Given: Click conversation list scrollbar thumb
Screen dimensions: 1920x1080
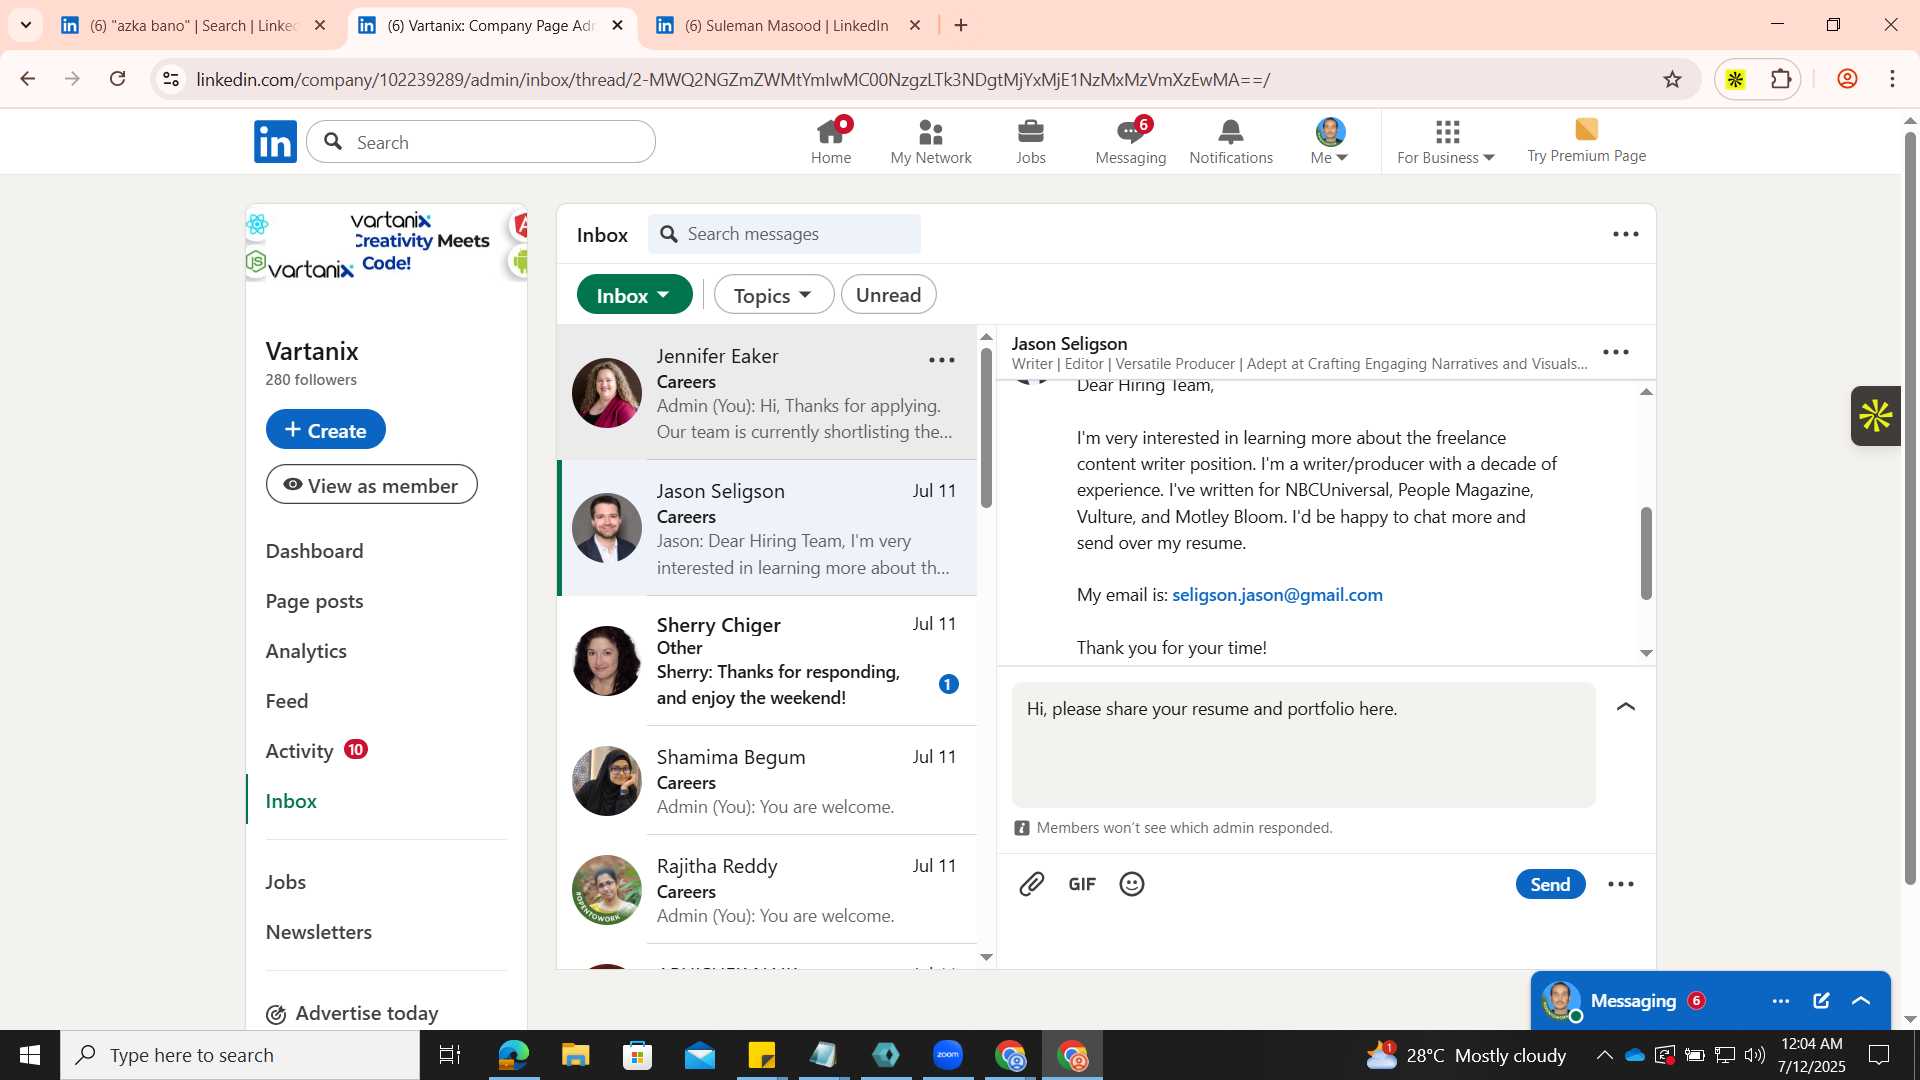Looking at the screenshot, I should 986,427.
